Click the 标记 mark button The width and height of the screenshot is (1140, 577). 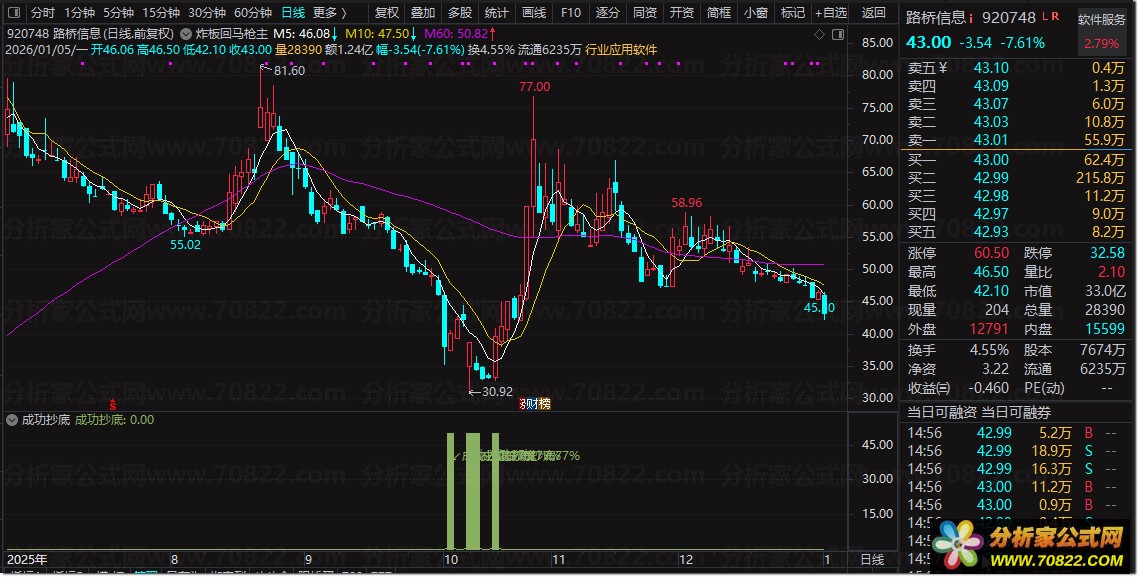point(792,12)
